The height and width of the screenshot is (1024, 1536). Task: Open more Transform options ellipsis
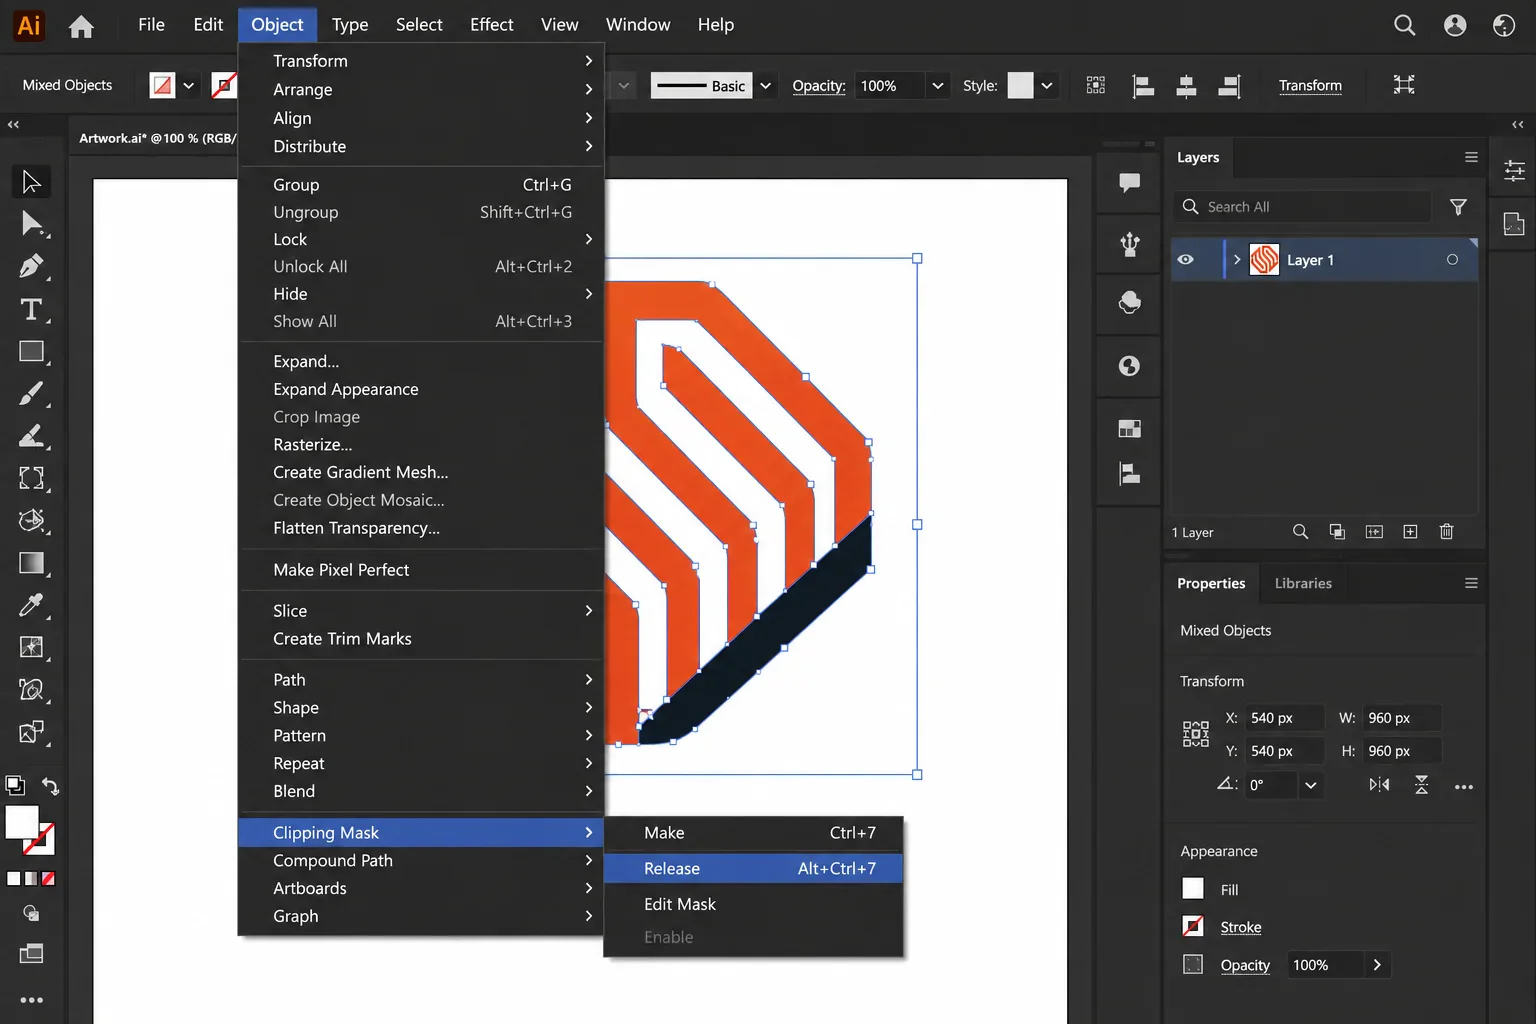(x=1464, y=787)
